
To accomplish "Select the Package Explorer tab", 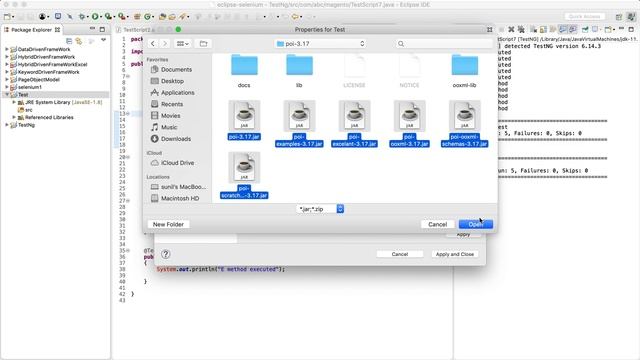I will [x=32, y=30].
